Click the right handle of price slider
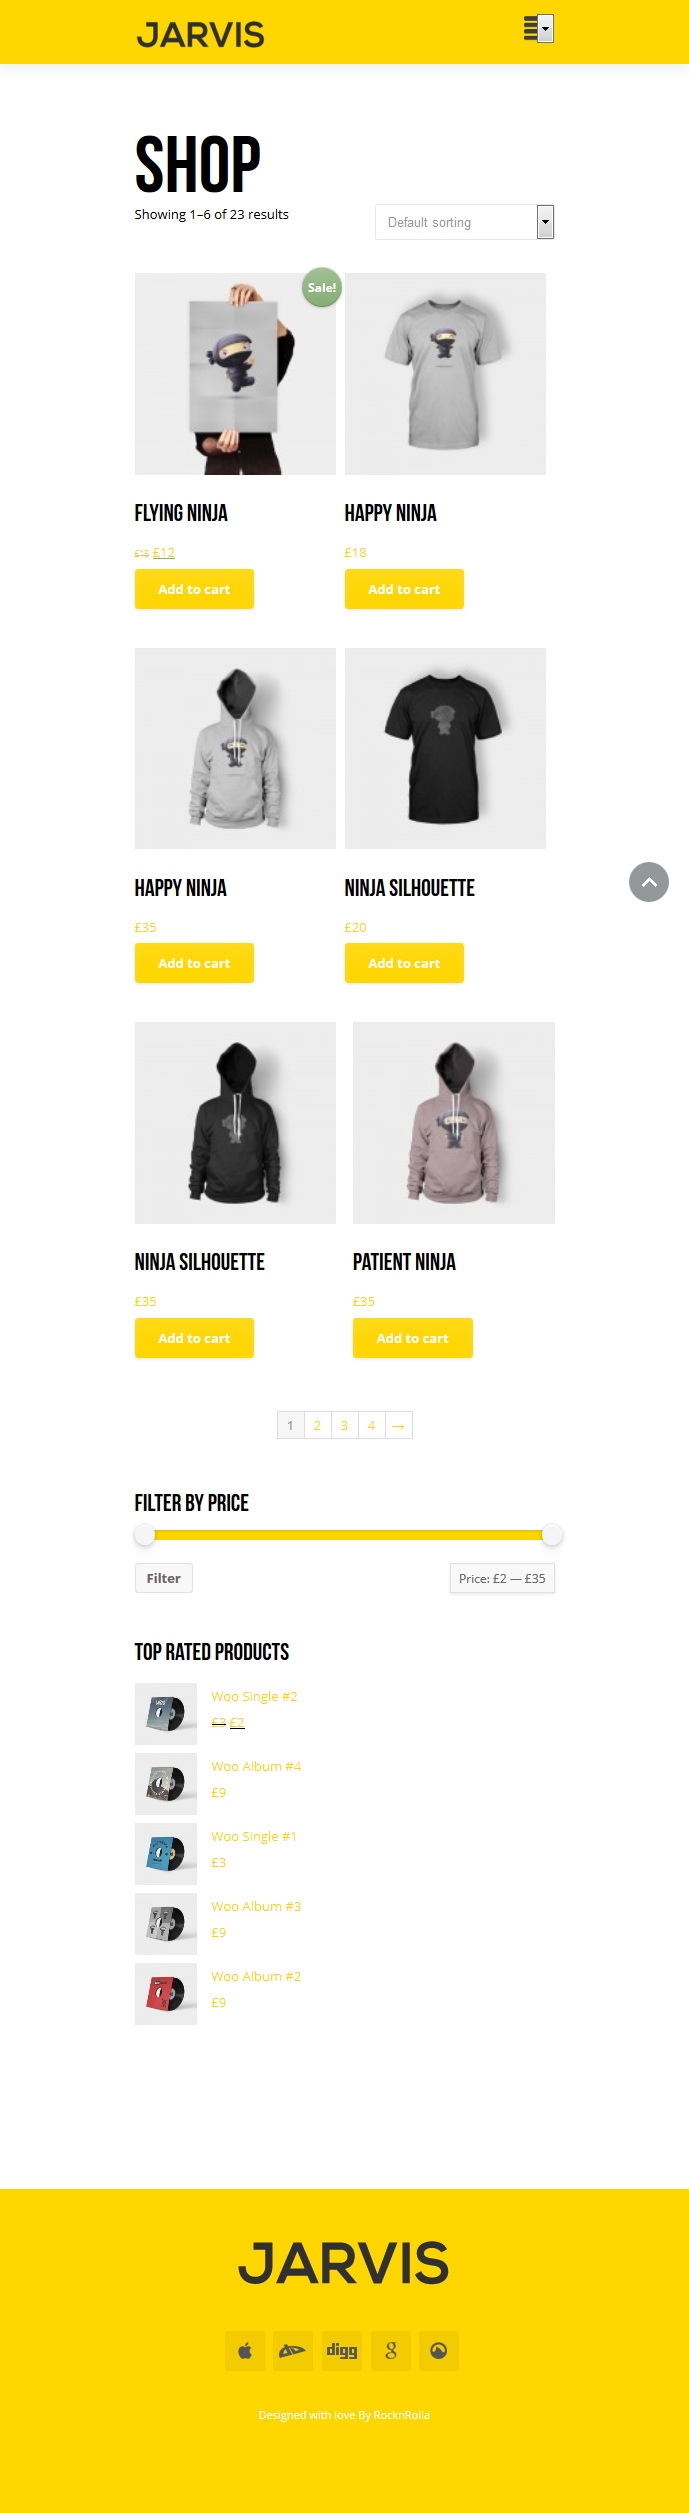Viewport: 689px width, 2513px height. tap(552, 1534)
